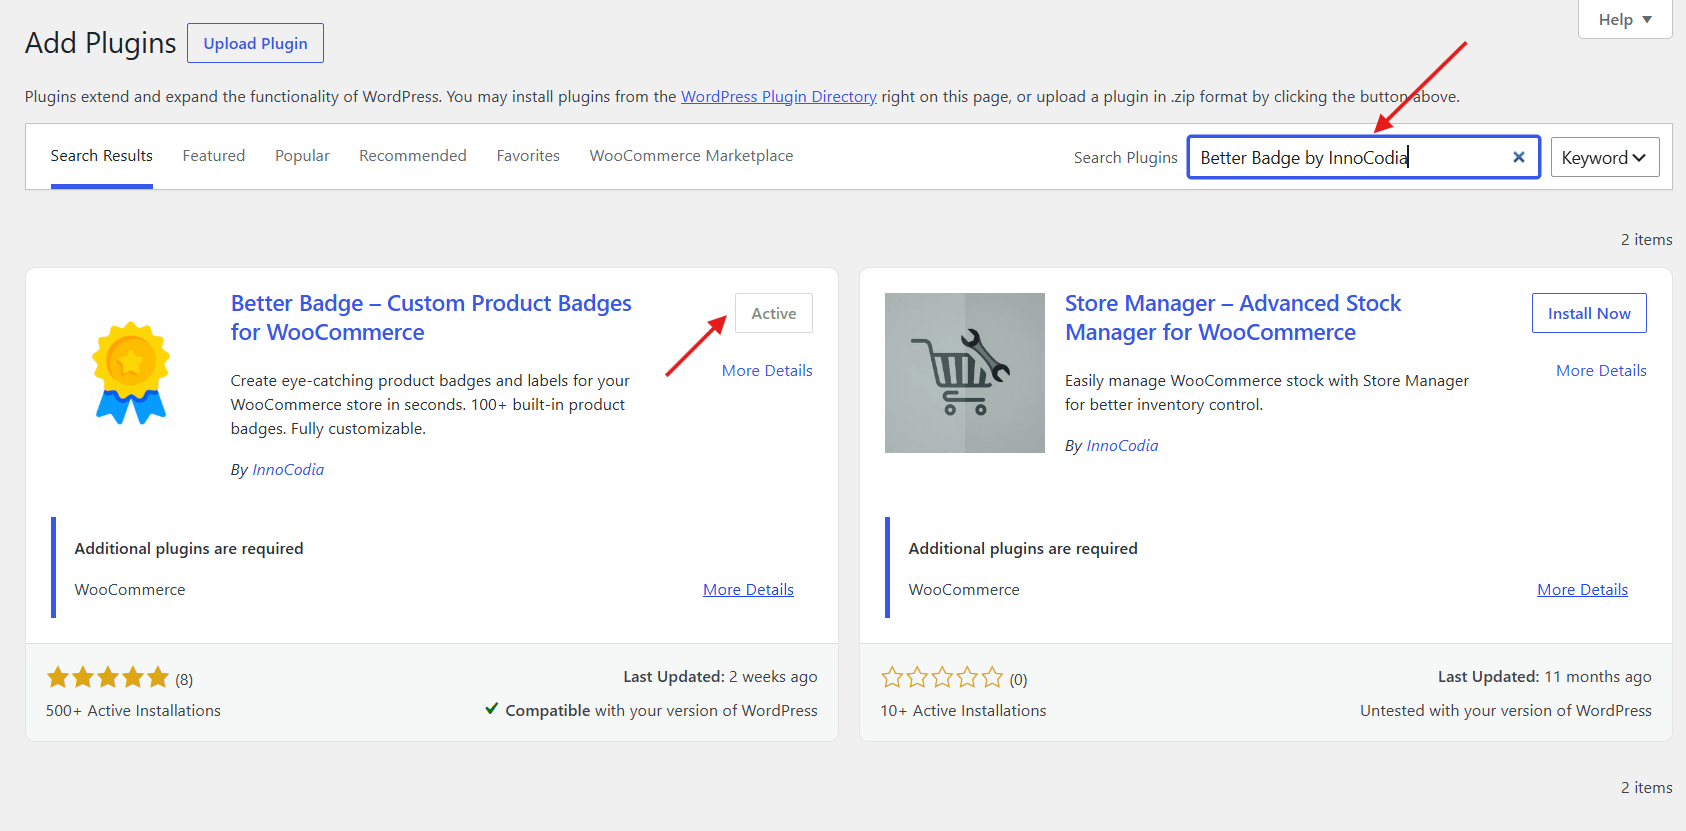
Task: Click the 'Compatible with your version' text
Action: click(x=661, y=711)
